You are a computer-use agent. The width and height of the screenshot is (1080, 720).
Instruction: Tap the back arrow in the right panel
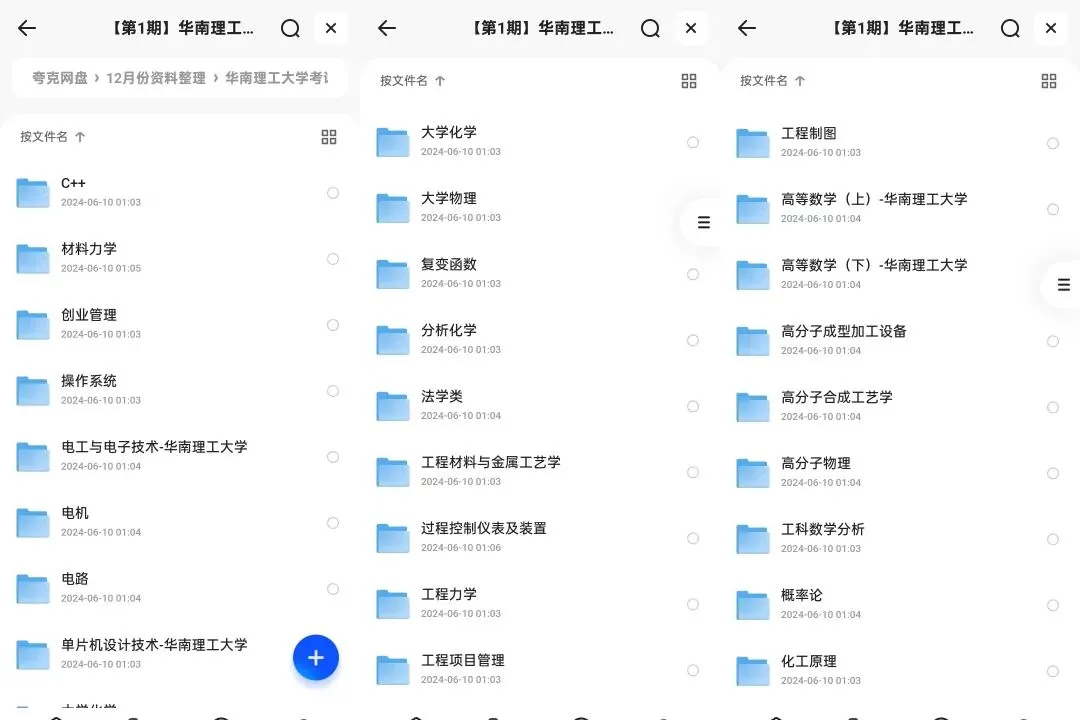point(746,28)
